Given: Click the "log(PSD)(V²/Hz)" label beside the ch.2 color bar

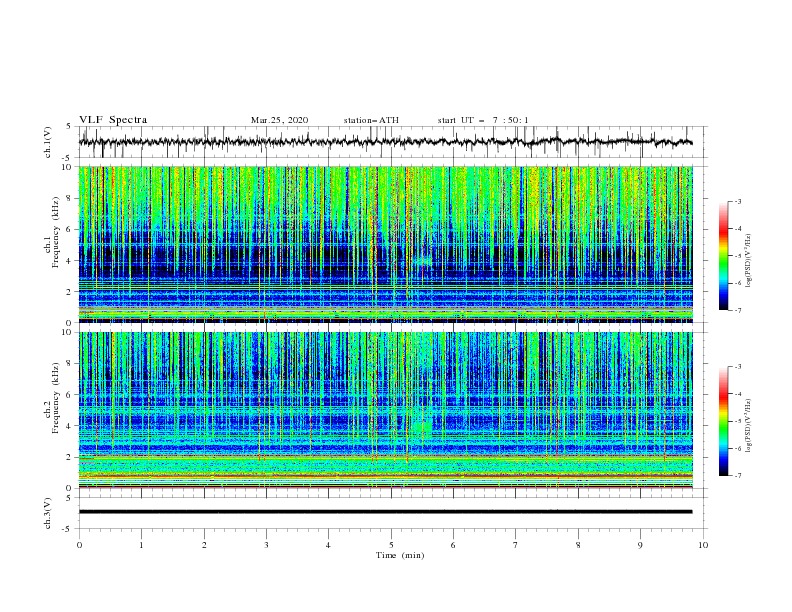Looking at the screenshot, I should pos(748,425).
